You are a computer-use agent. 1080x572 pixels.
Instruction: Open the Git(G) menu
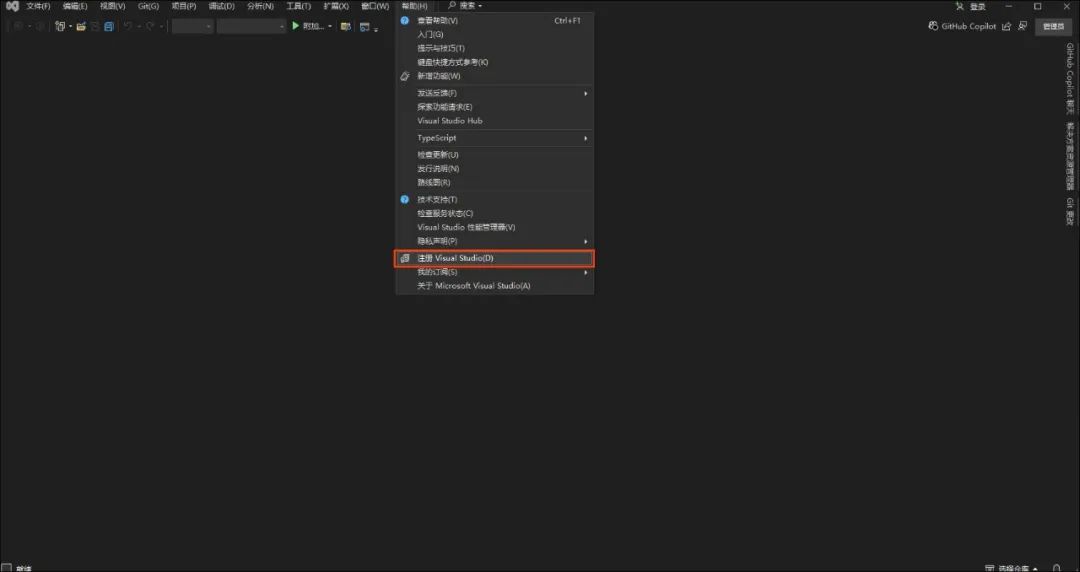click(x=148, y=6)
